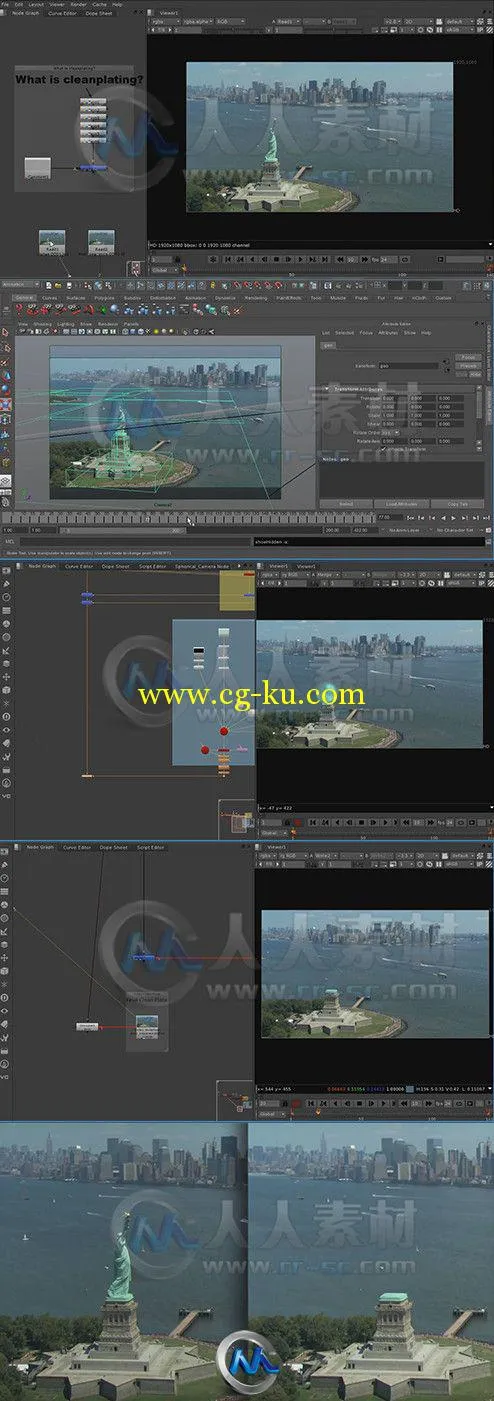Switch to Script Editor tab in fourth panel
Viewport: 494px width, 1401px height.
pyautogui.click(x=152, y=847)
